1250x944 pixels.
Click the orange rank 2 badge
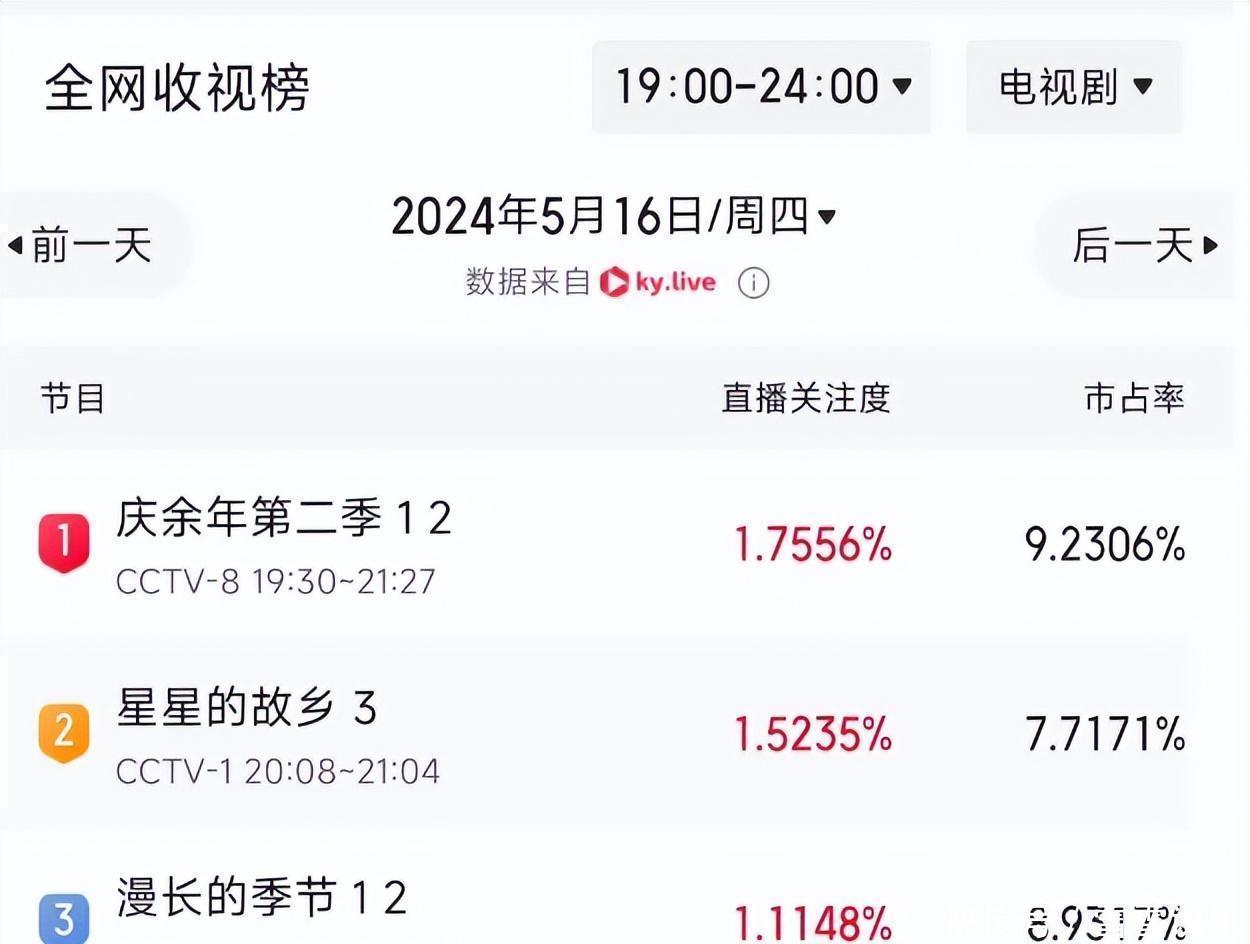[x=64, y=732]
